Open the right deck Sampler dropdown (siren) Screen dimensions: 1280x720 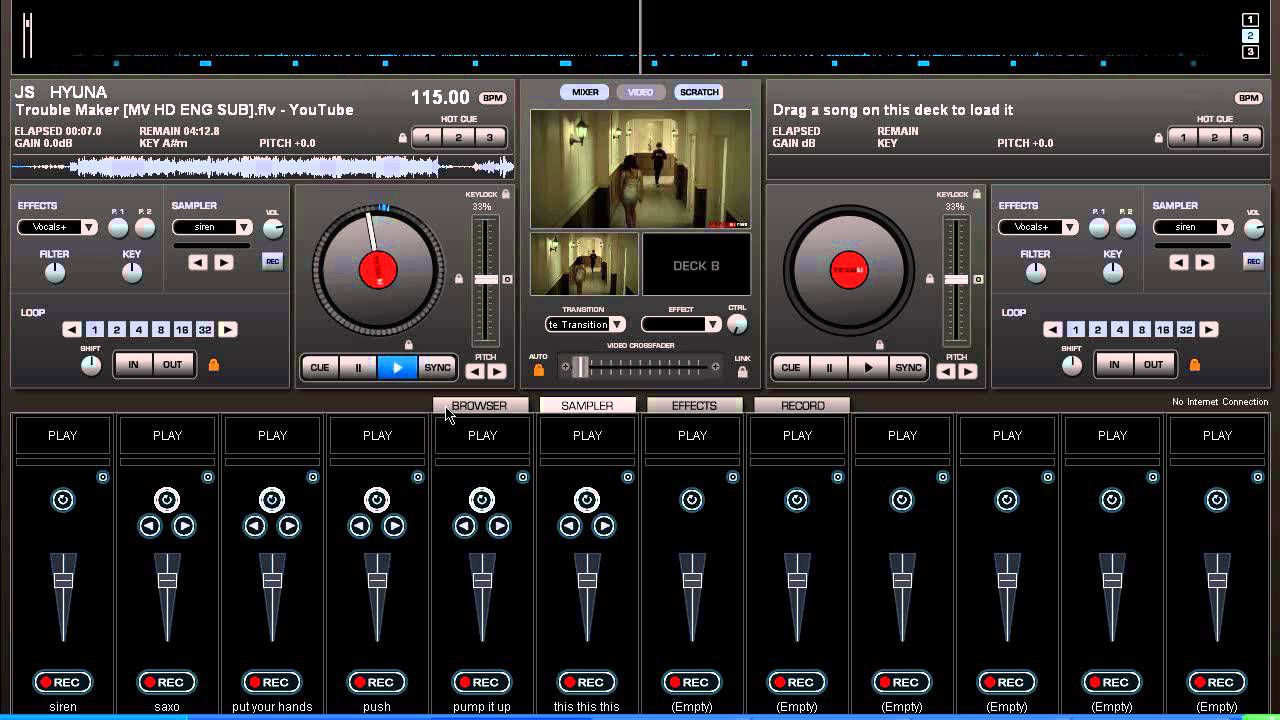1193,227
